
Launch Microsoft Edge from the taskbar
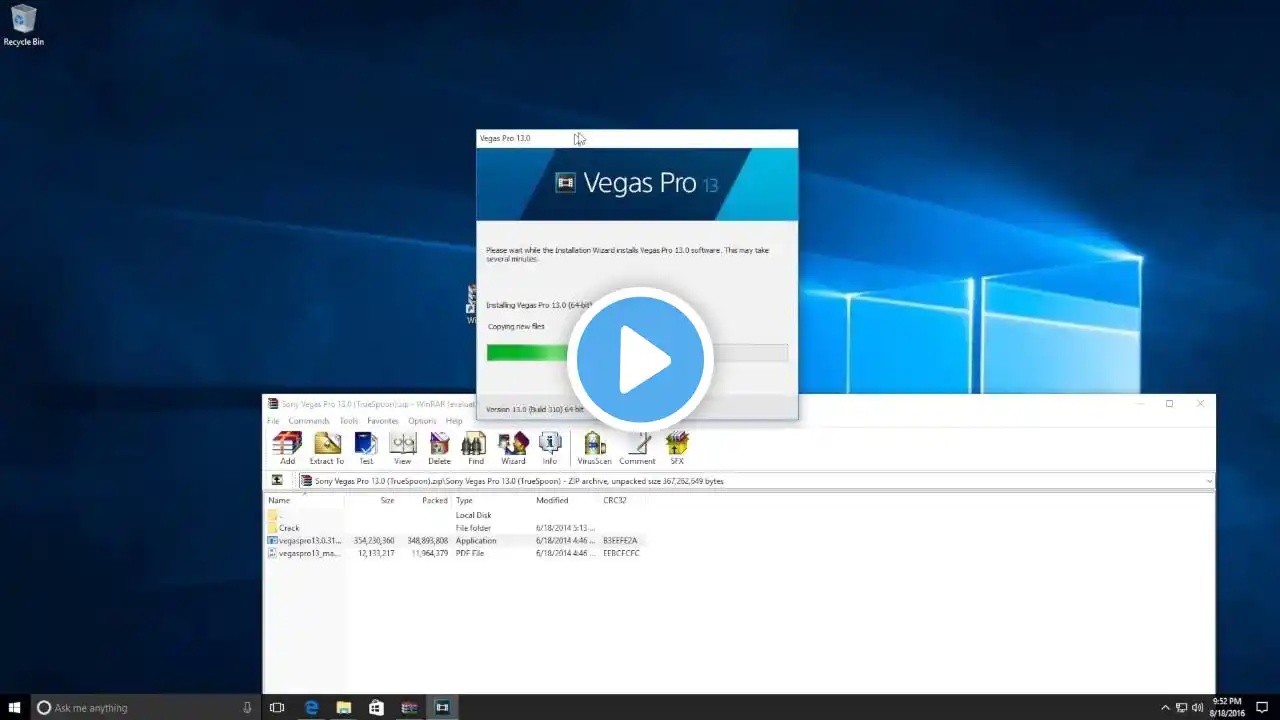[311, 707]
